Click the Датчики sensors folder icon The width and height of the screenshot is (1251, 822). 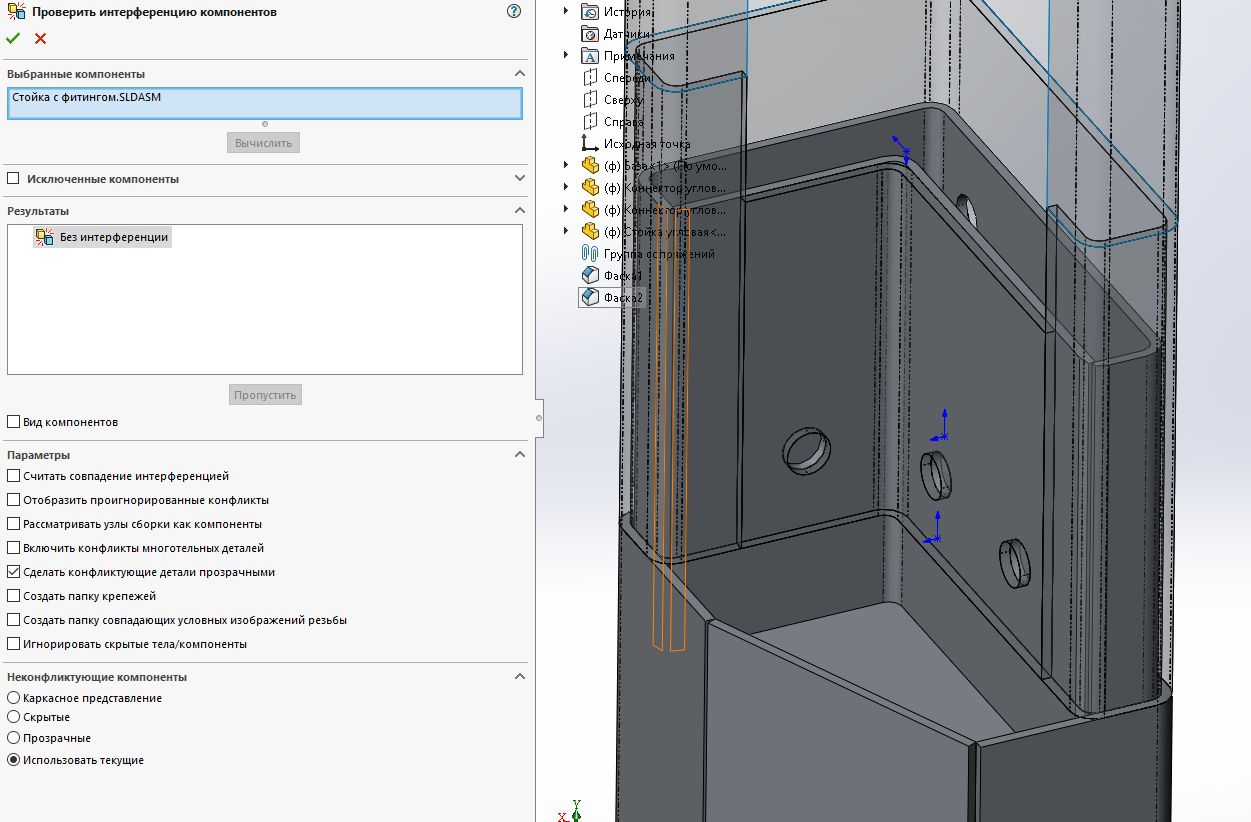tap(589, 34)
